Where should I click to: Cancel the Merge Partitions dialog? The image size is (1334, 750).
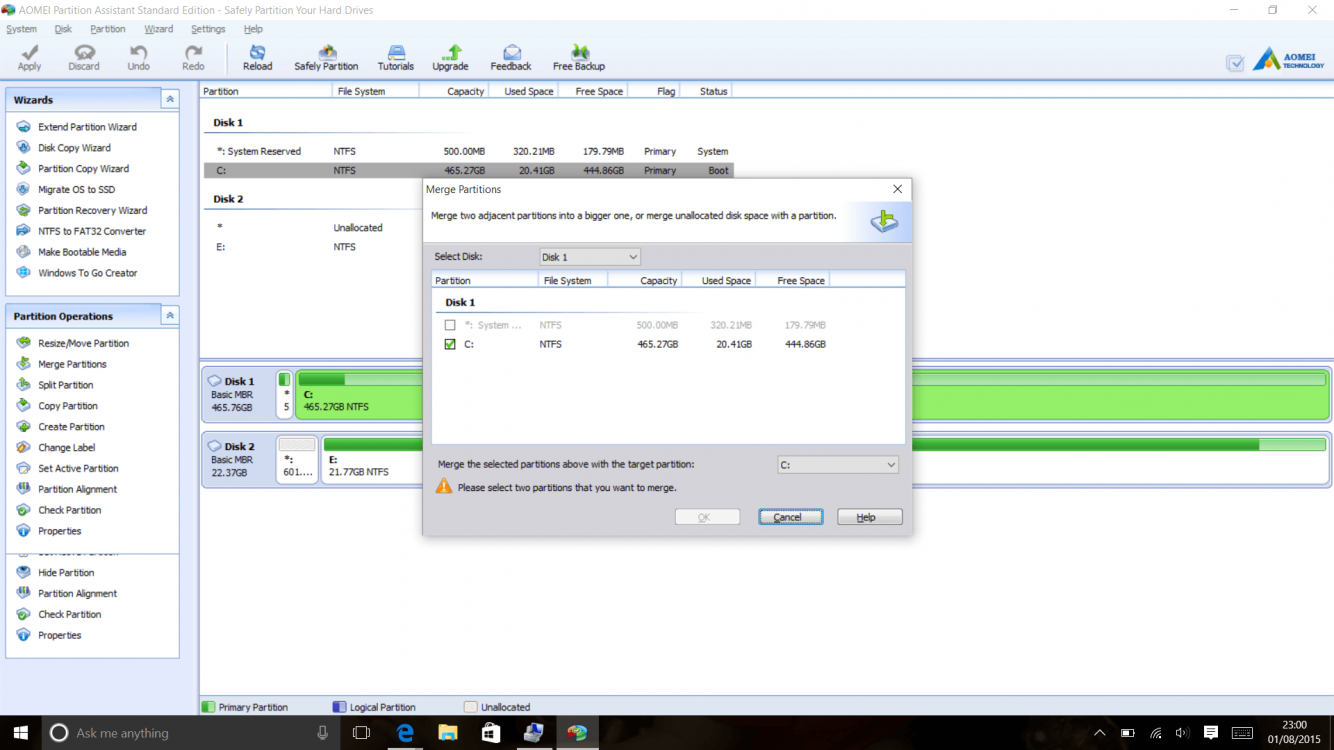(790, 516)
